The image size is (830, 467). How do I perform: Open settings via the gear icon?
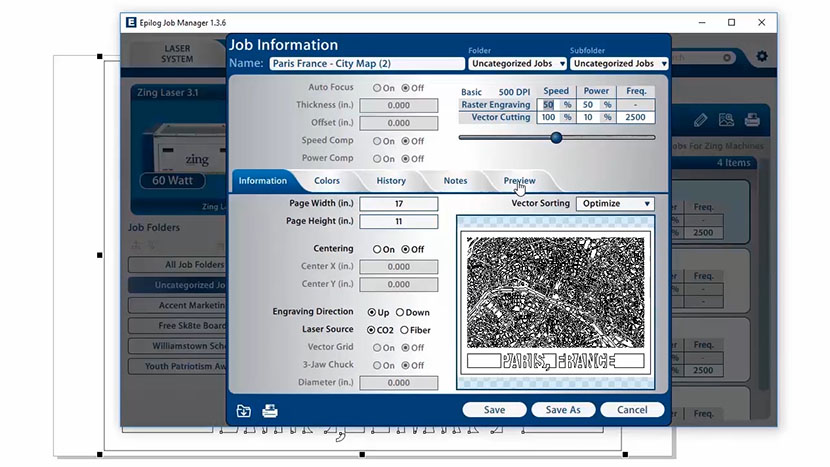click(x=762, y=56)
